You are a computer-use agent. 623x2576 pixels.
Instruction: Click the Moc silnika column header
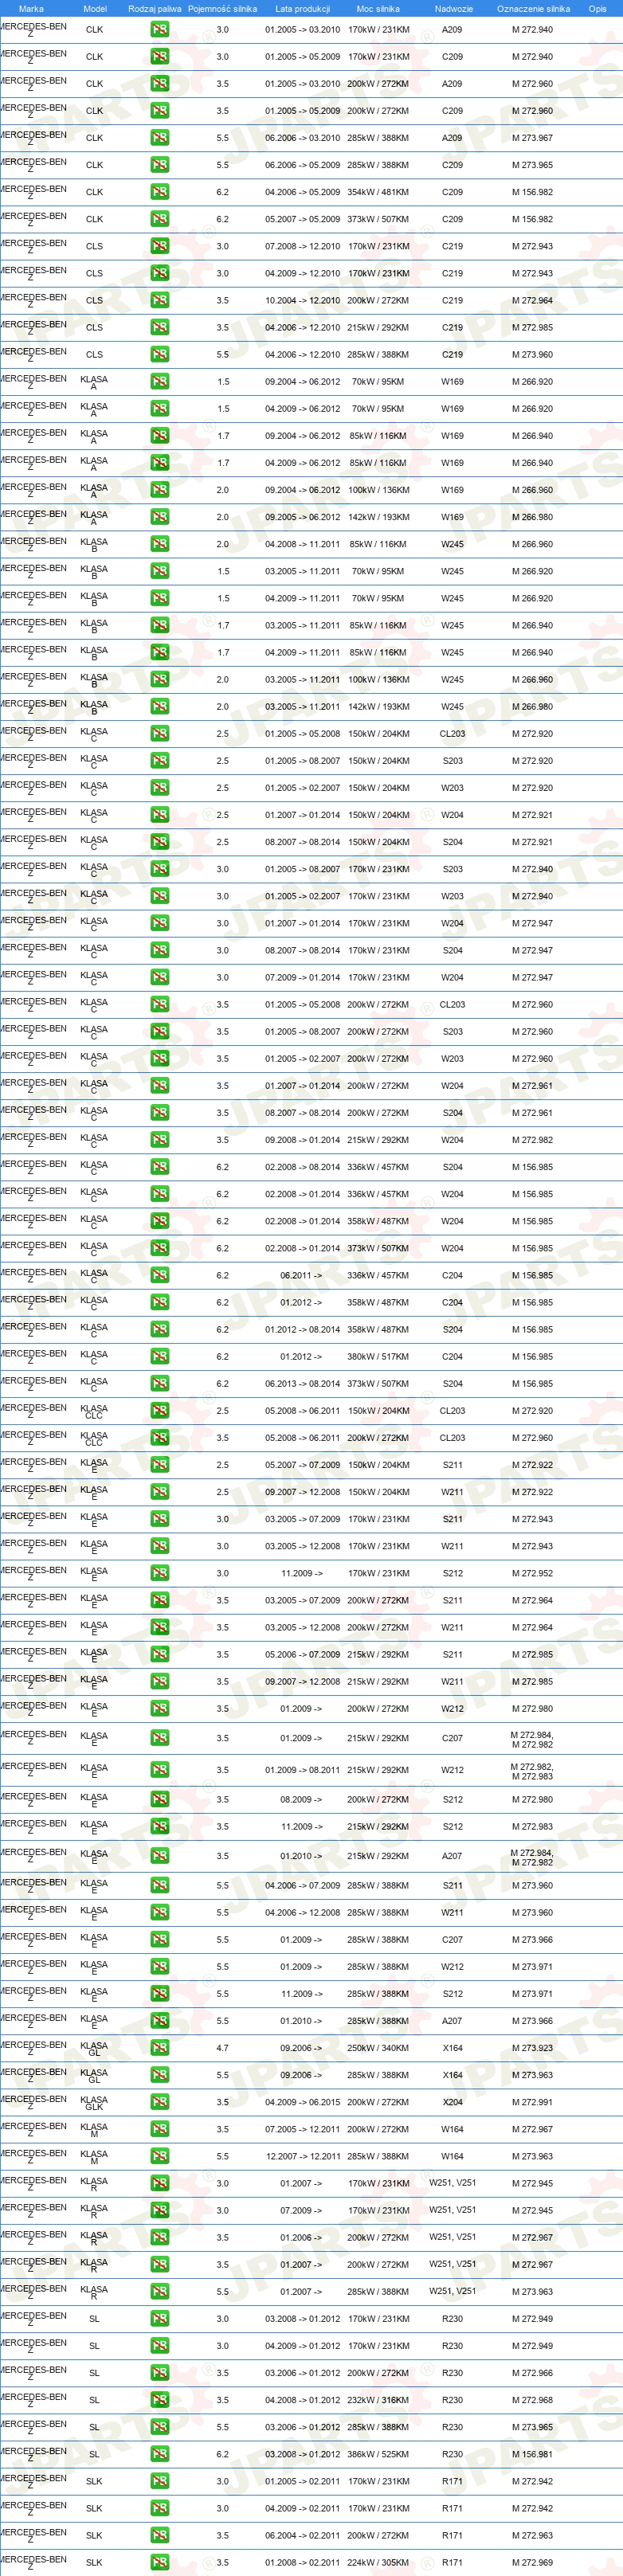coord(378,8)
